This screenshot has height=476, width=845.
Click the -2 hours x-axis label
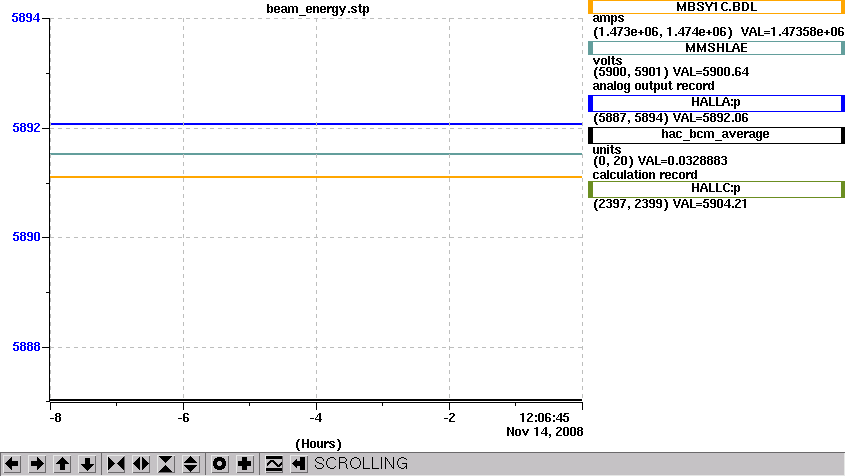pos(449,418)
